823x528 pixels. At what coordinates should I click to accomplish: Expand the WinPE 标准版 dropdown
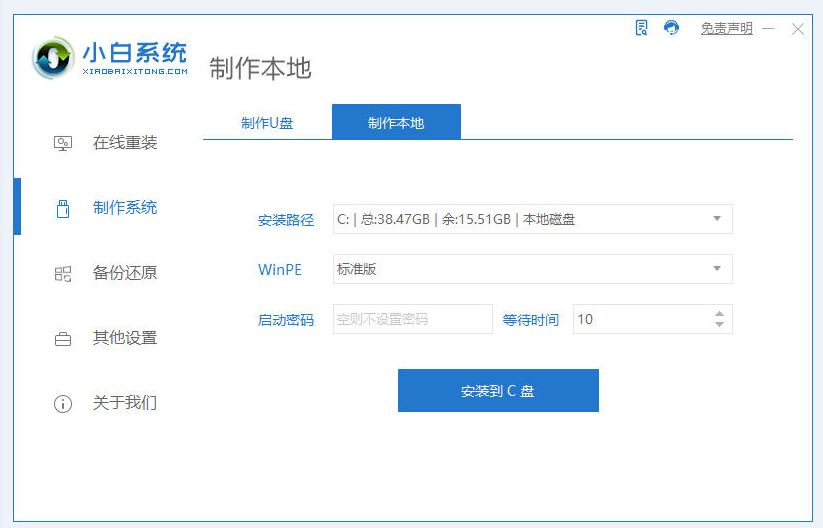(716, 269)
